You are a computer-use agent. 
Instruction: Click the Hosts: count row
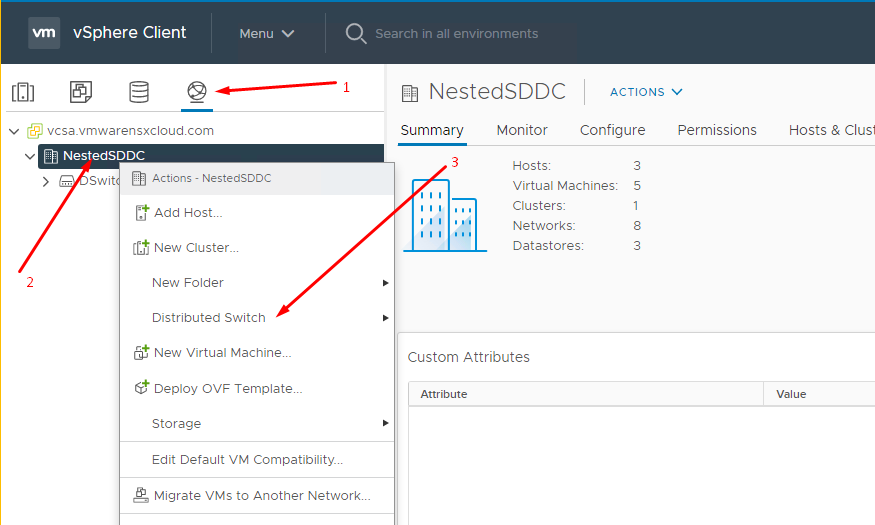576,166
